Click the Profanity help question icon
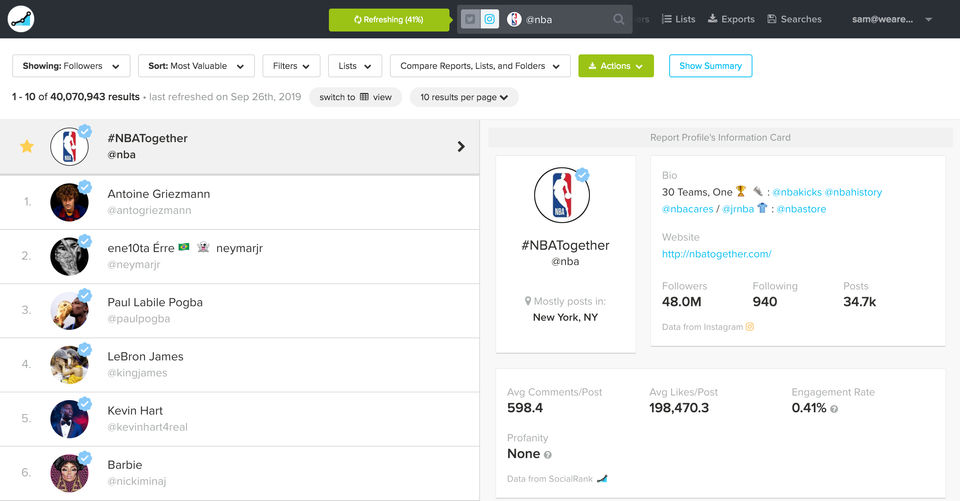This screenshot has height=501, width=960. tap(547, 455)
